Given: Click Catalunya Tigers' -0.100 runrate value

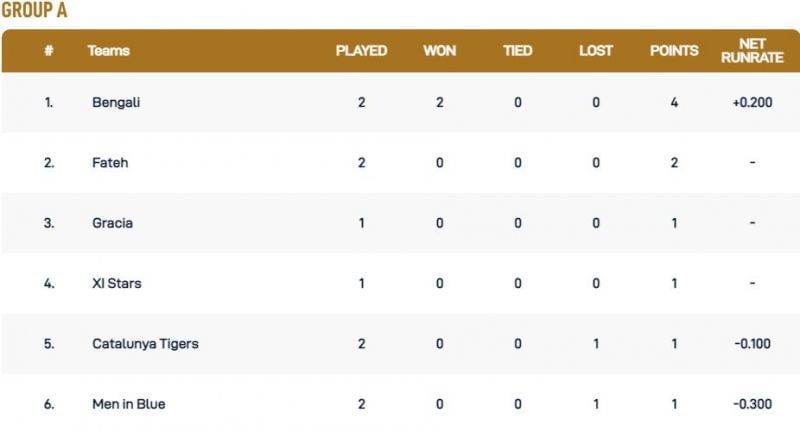Looking at the screenshot, I should (752, 344).
